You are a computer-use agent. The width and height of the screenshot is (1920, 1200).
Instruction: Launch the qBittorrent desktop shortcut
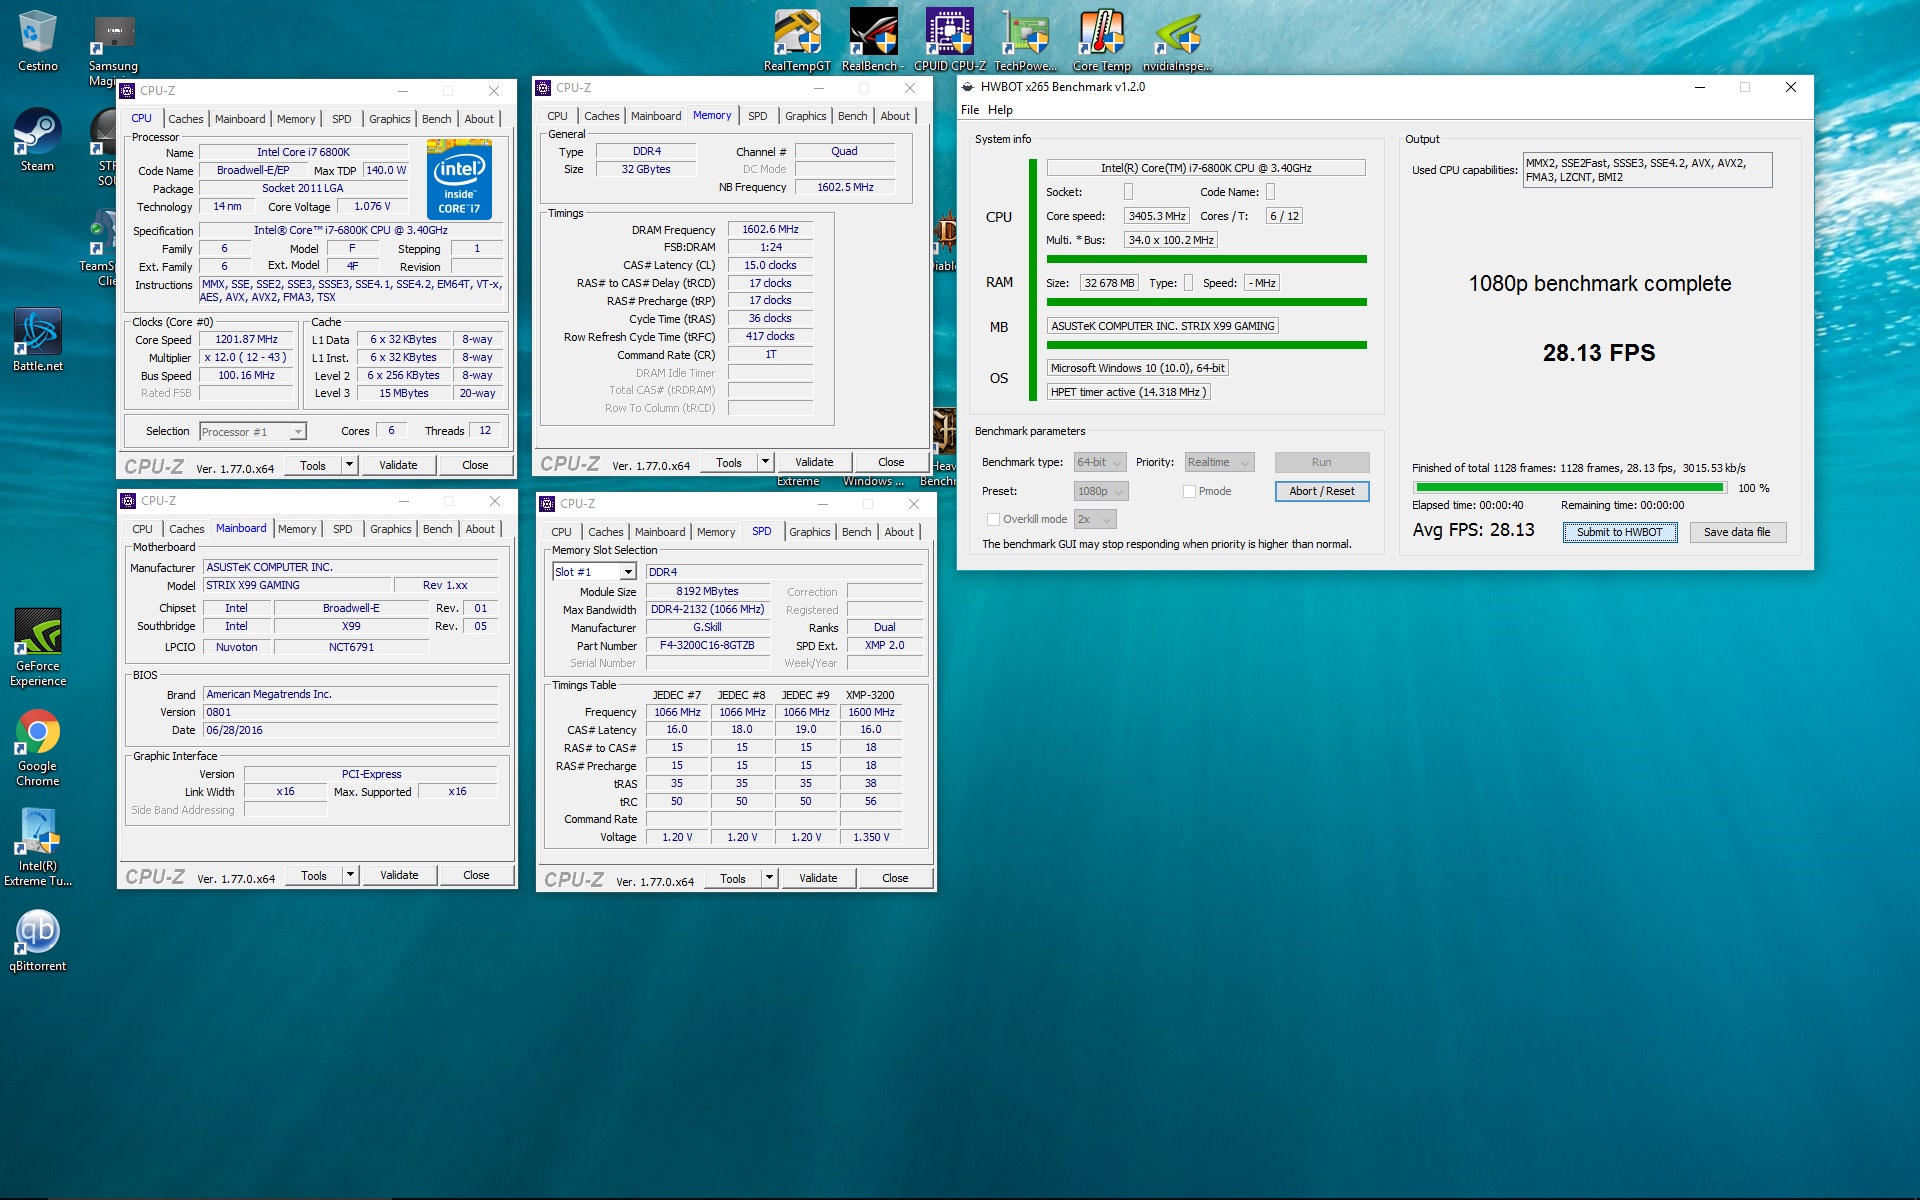click(x=37, y=940)
